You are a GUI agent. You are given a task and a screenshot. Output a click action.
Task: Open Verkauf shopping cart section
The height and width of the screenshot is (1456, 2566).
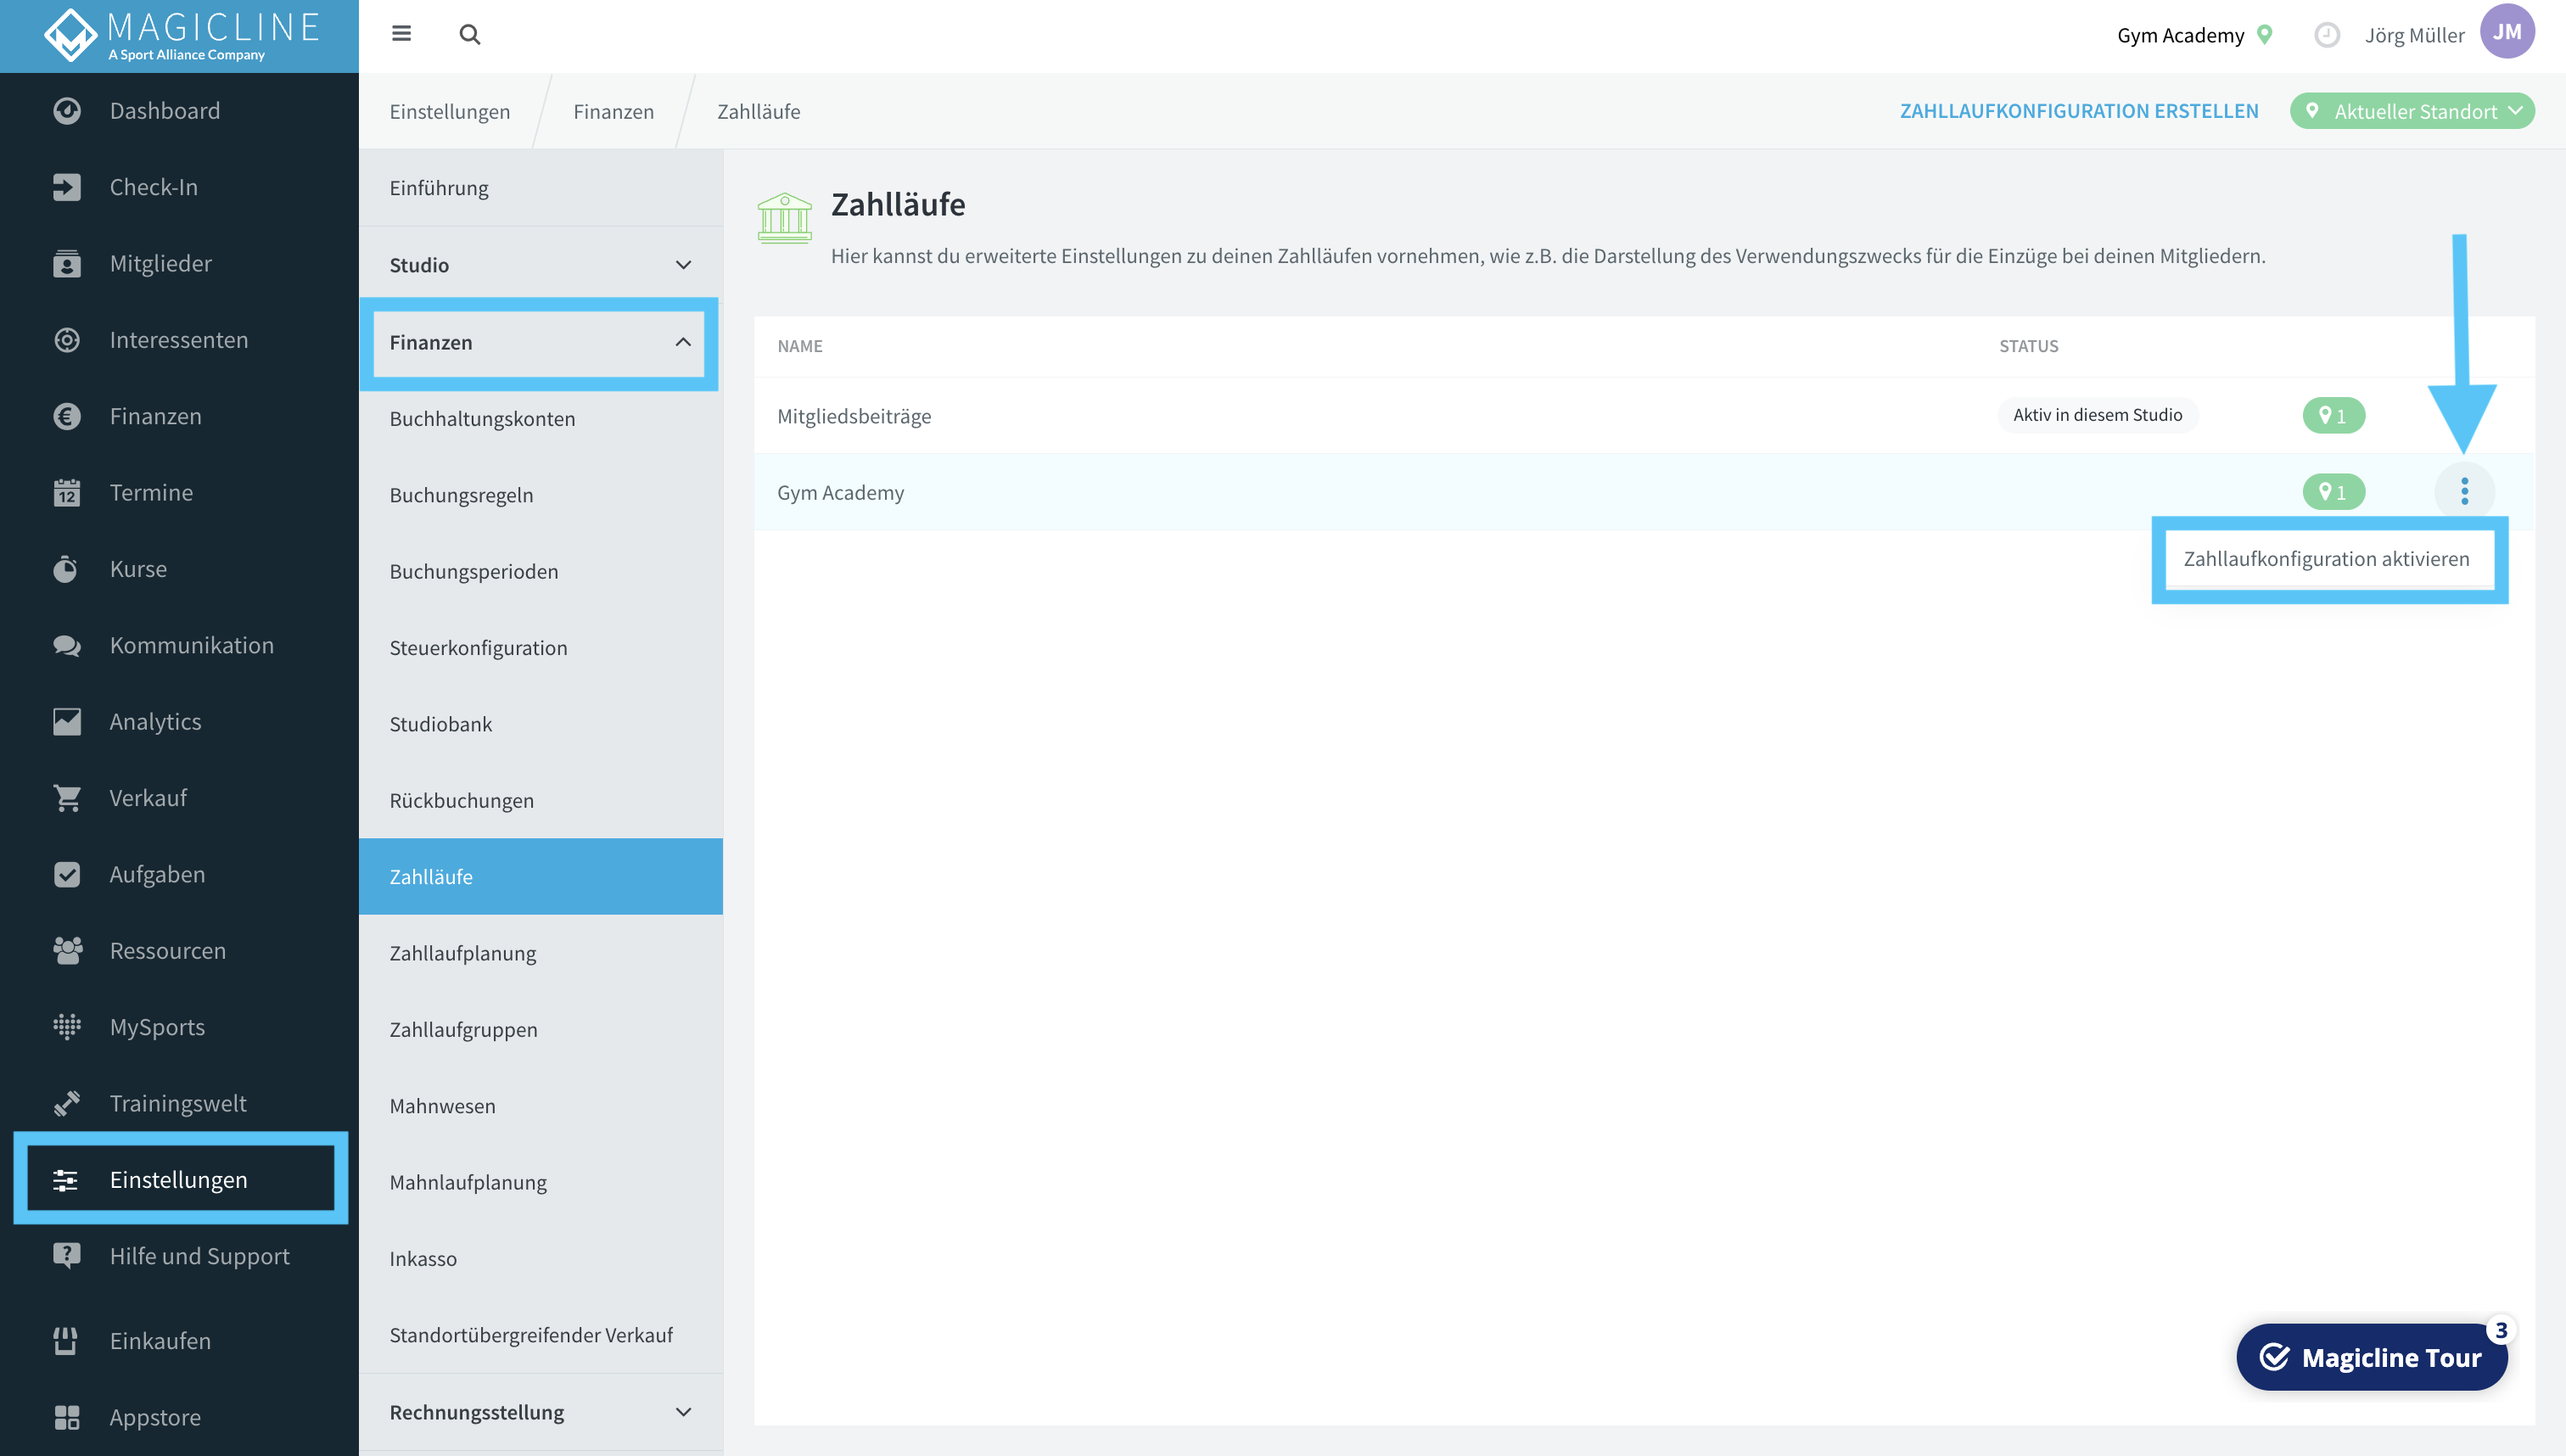coord(180,798)
